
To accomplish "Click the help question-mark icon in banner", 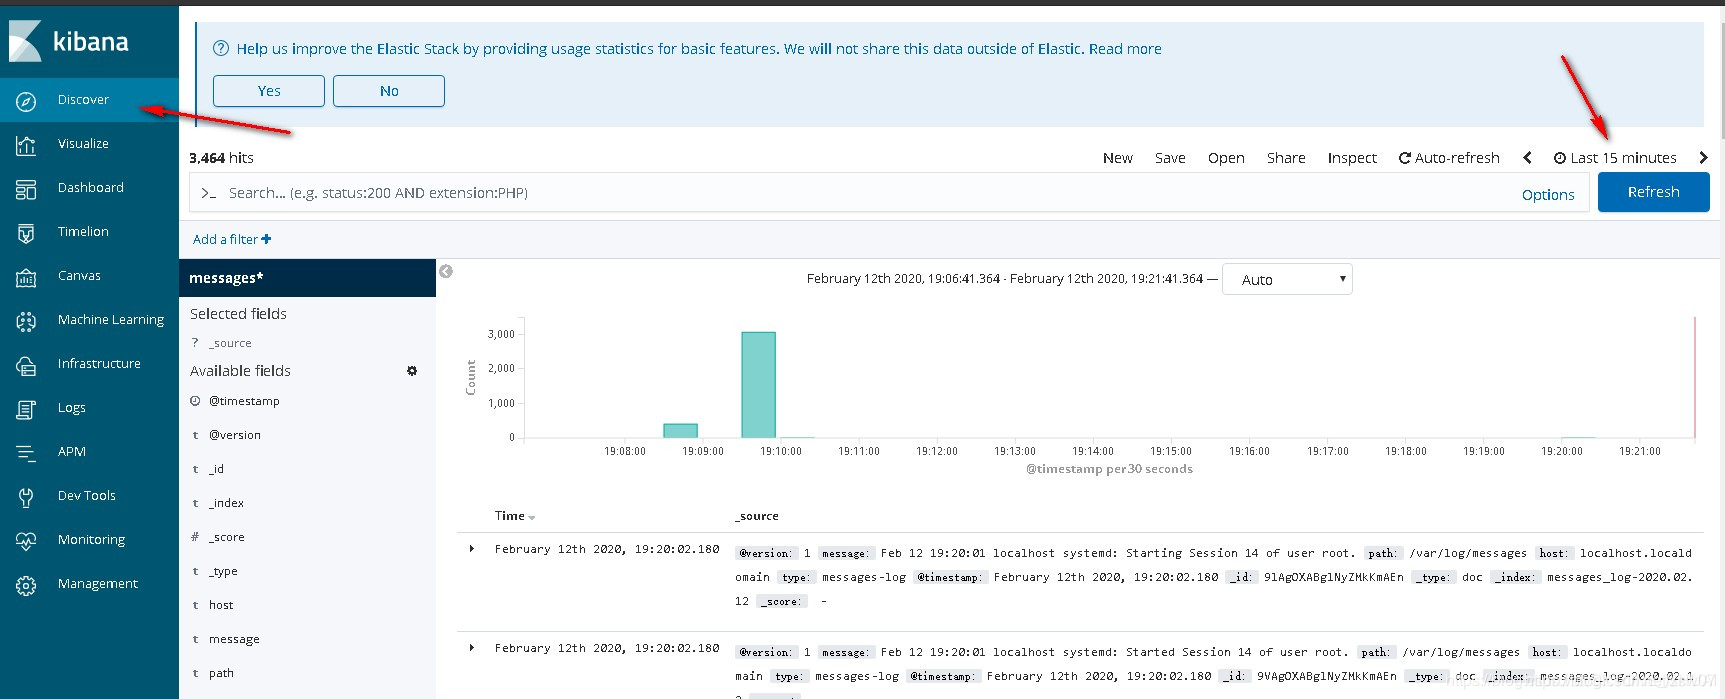I will [x=221, y=49].
